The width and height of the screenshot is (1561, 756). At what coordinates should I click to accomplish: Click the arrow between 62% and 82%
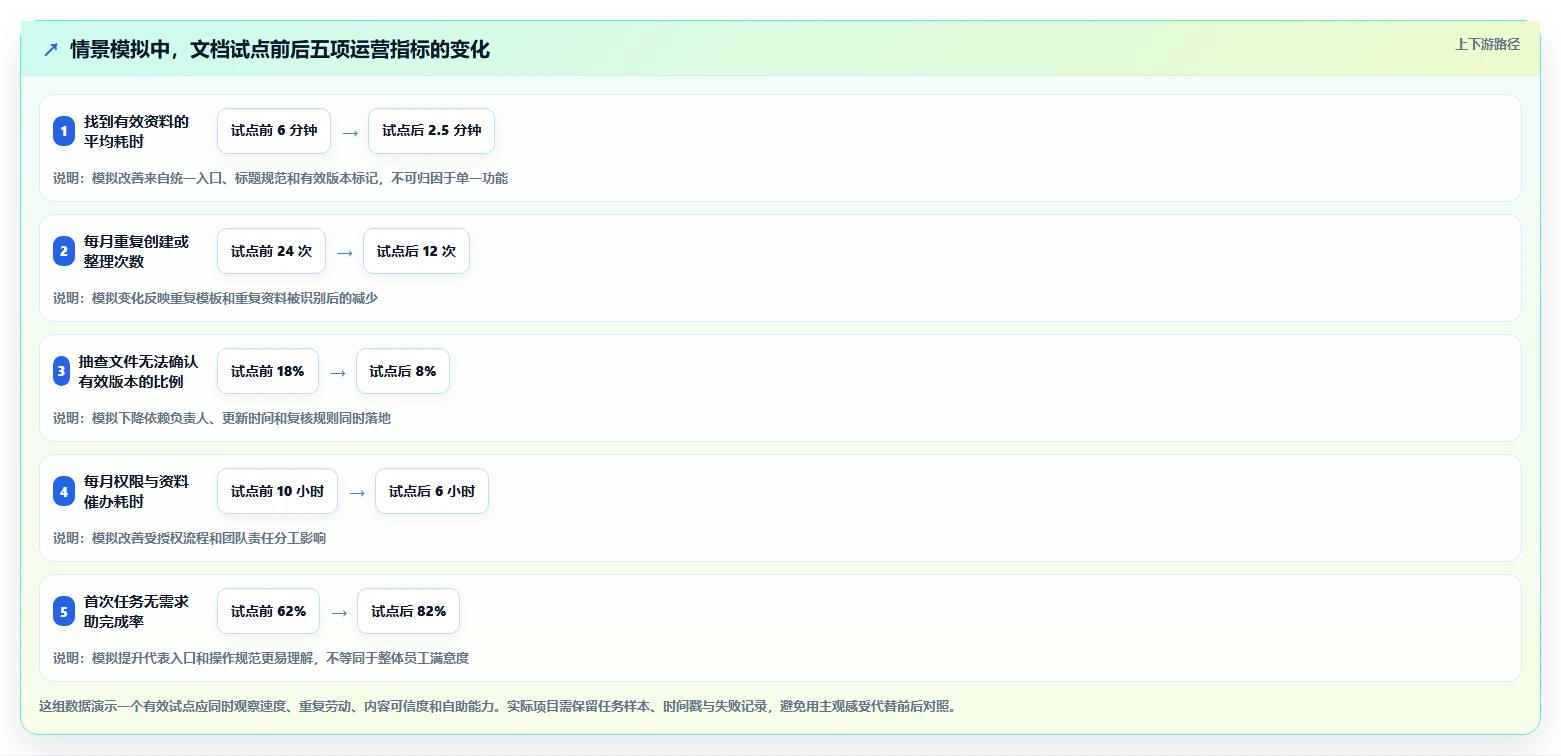(339, 612)
